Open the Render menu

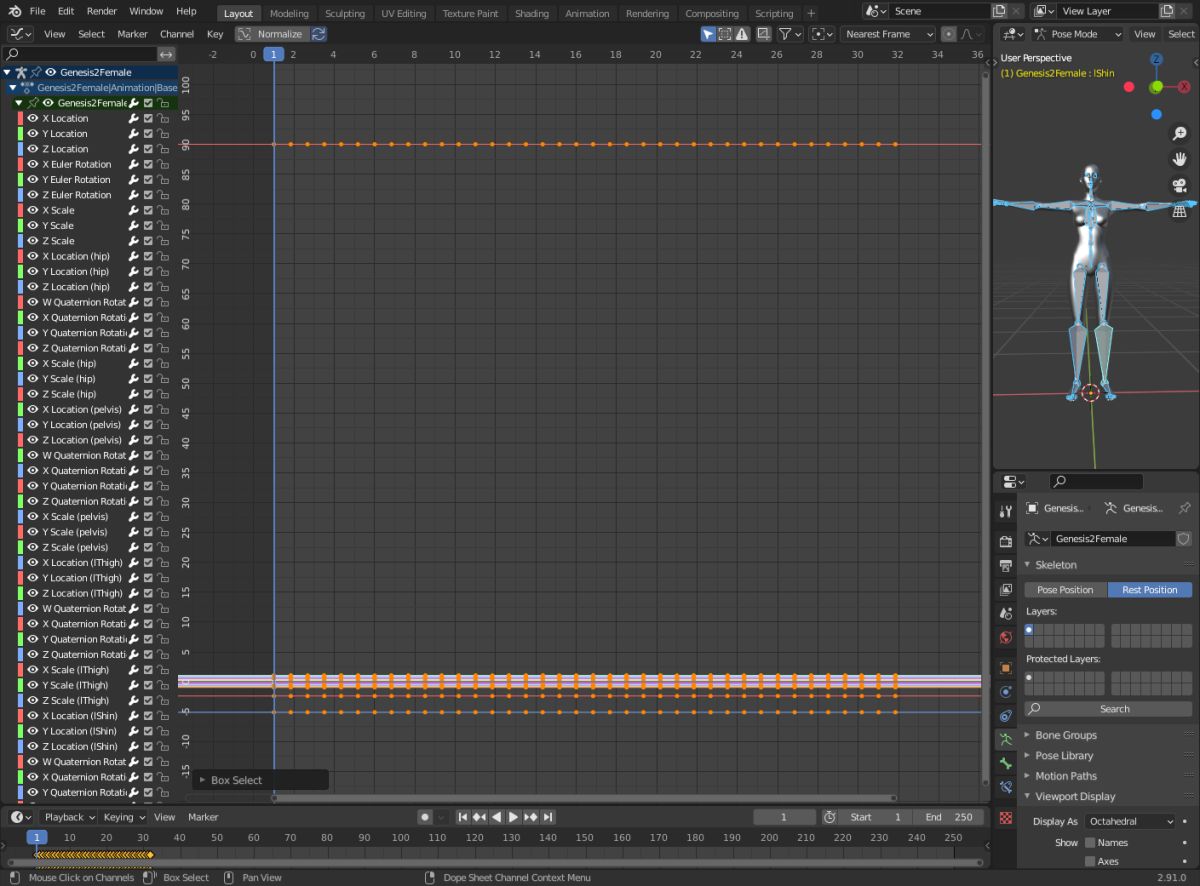(x=101, y=11)
